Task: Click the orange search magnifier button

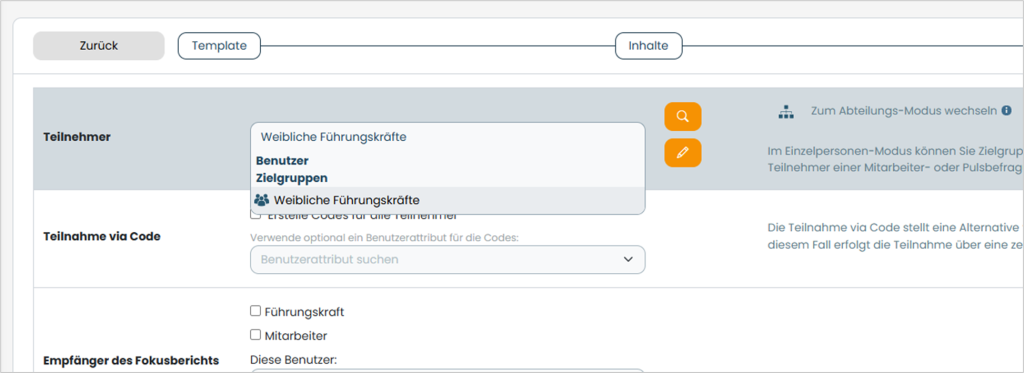Action: pos(682,116)
